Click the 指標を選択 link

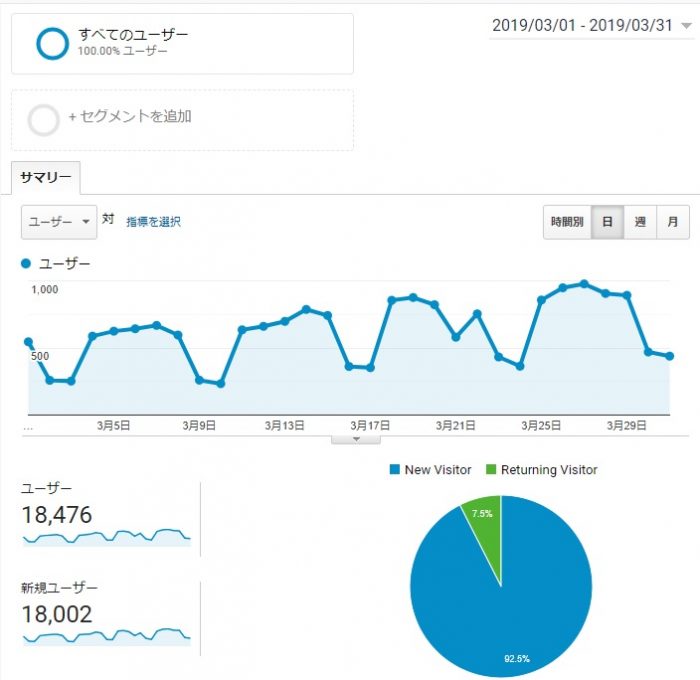coord(153,222)
